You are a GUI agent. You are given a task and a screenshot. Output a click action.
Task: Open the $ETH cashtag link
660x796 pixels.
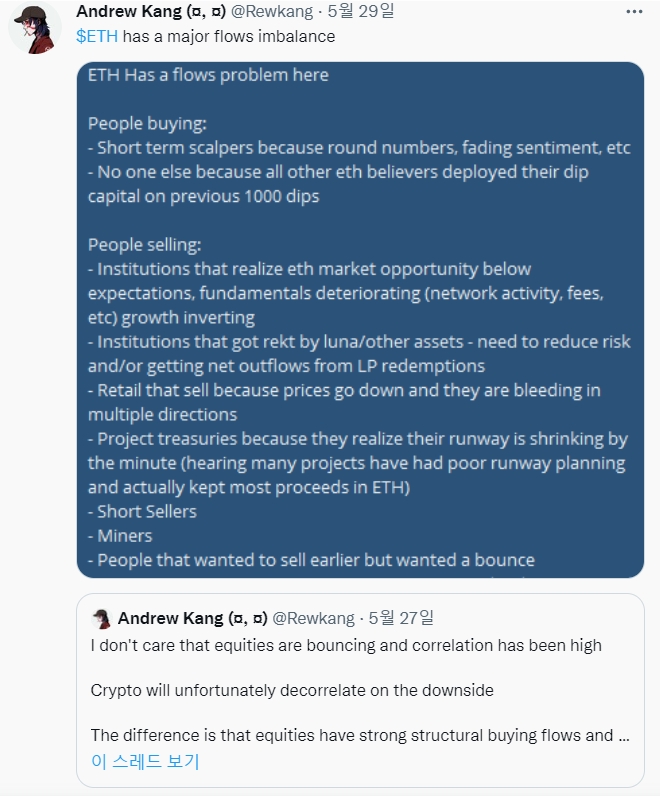tap(97, 36)
